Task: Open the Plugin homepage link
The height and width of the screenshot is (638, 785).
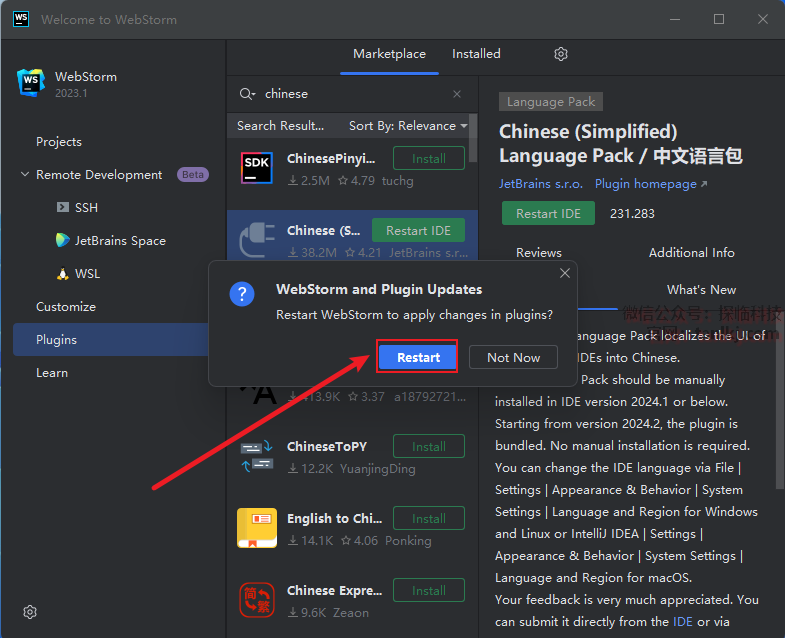Action: point(650,184)
